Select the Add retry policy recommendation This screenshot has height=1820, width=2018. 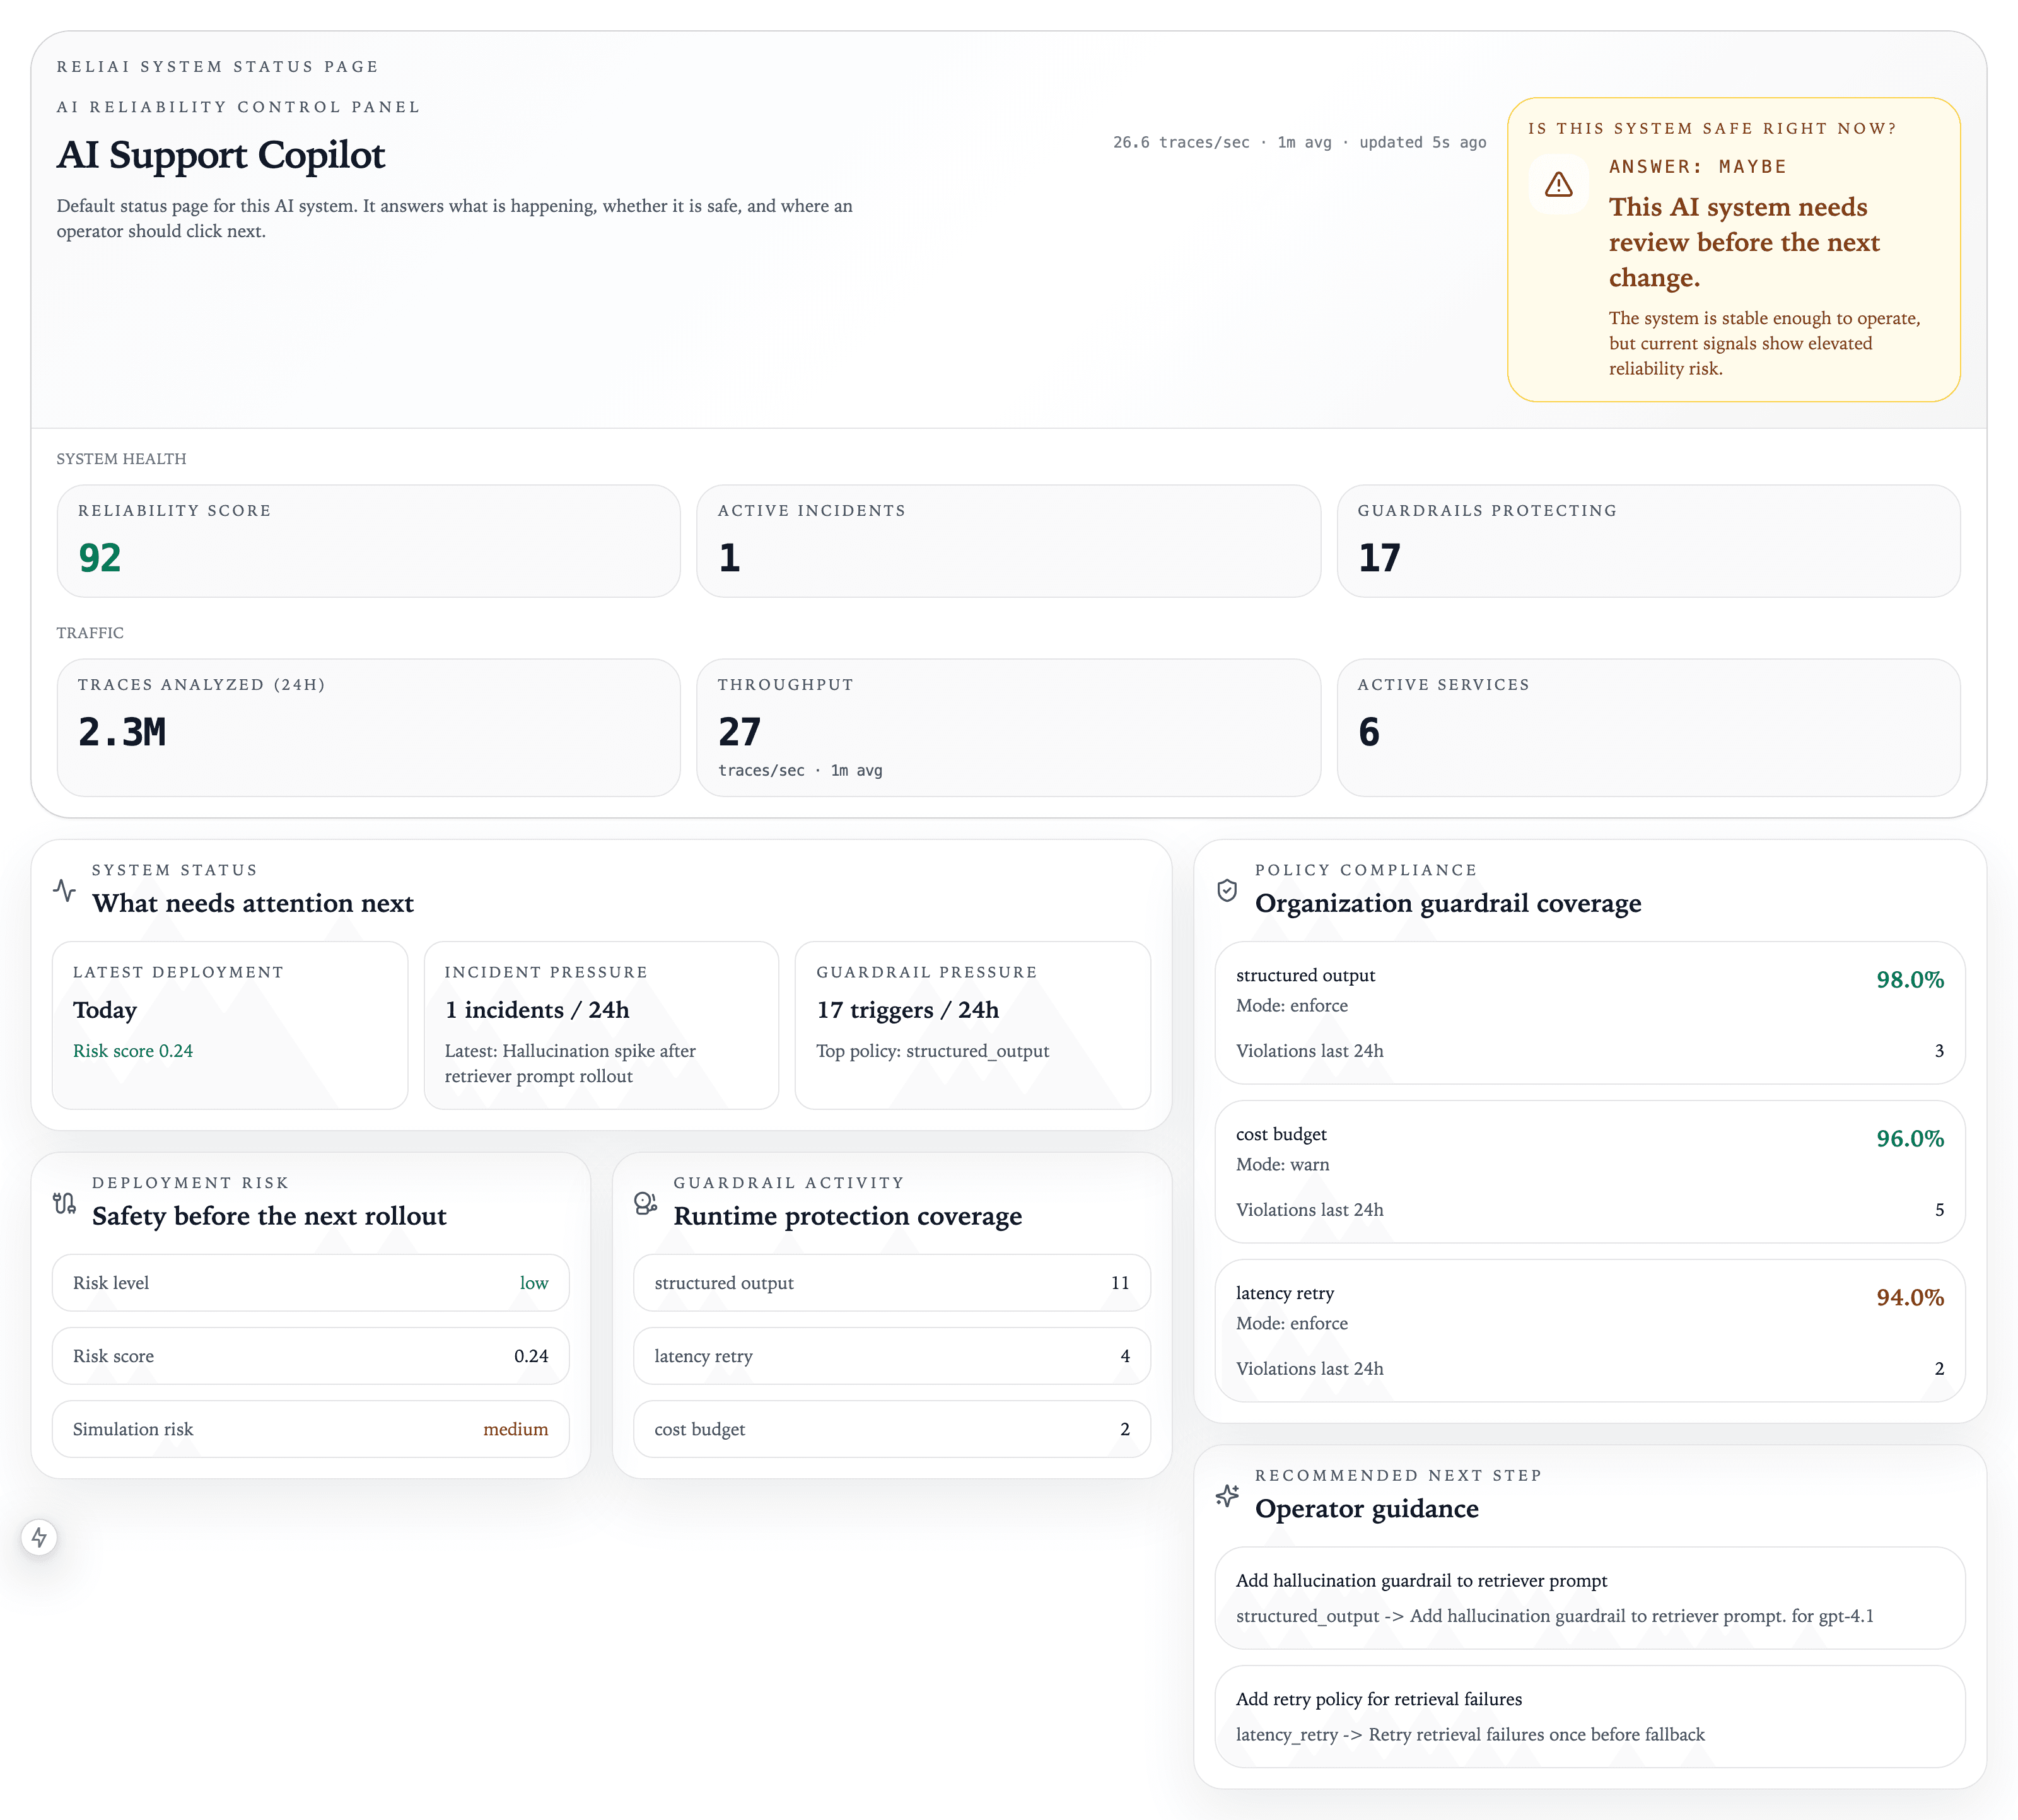point(1589,1717)
